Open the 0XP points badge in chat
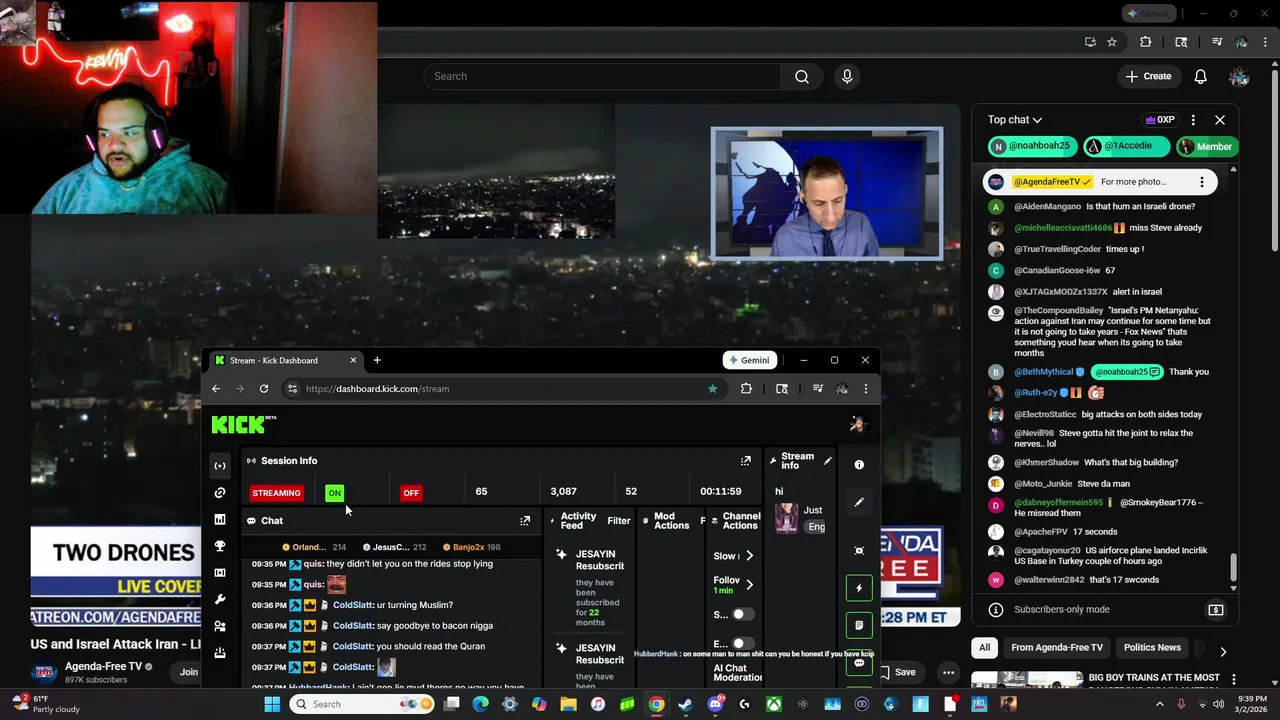The height and width of the screenshot is (720, 1280). 1160,120
